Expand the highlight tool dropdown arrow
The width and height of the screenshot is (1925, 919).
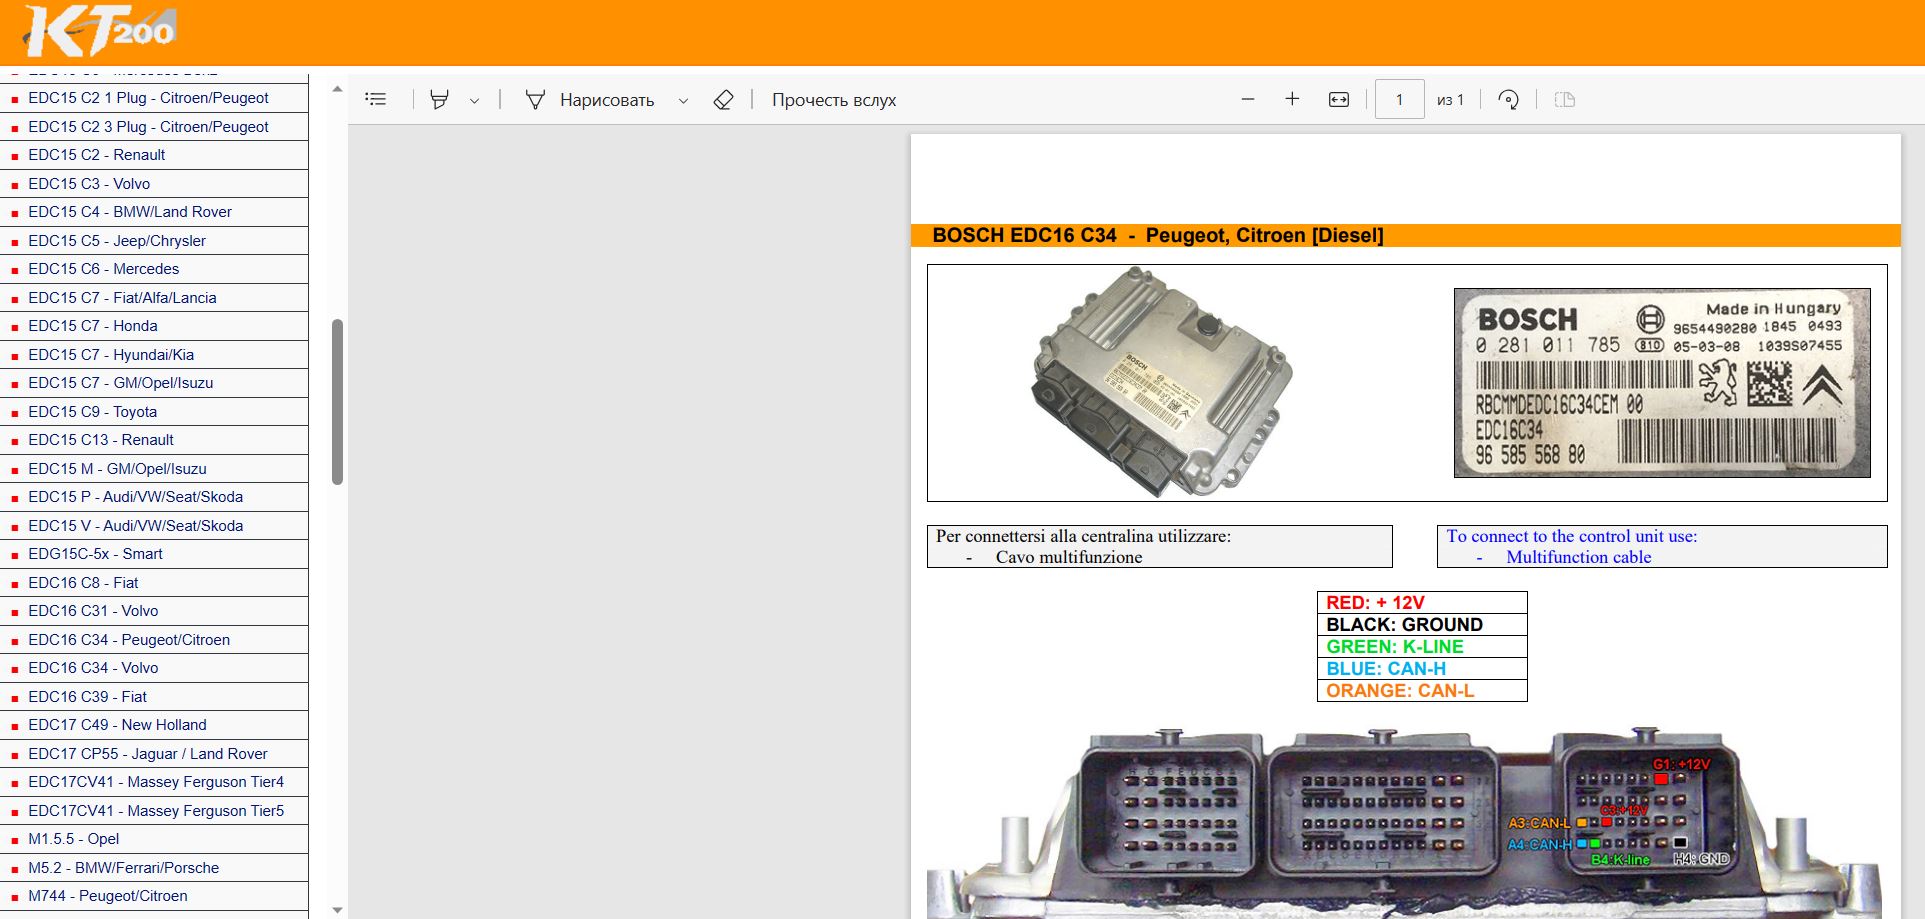coord(474,100)
